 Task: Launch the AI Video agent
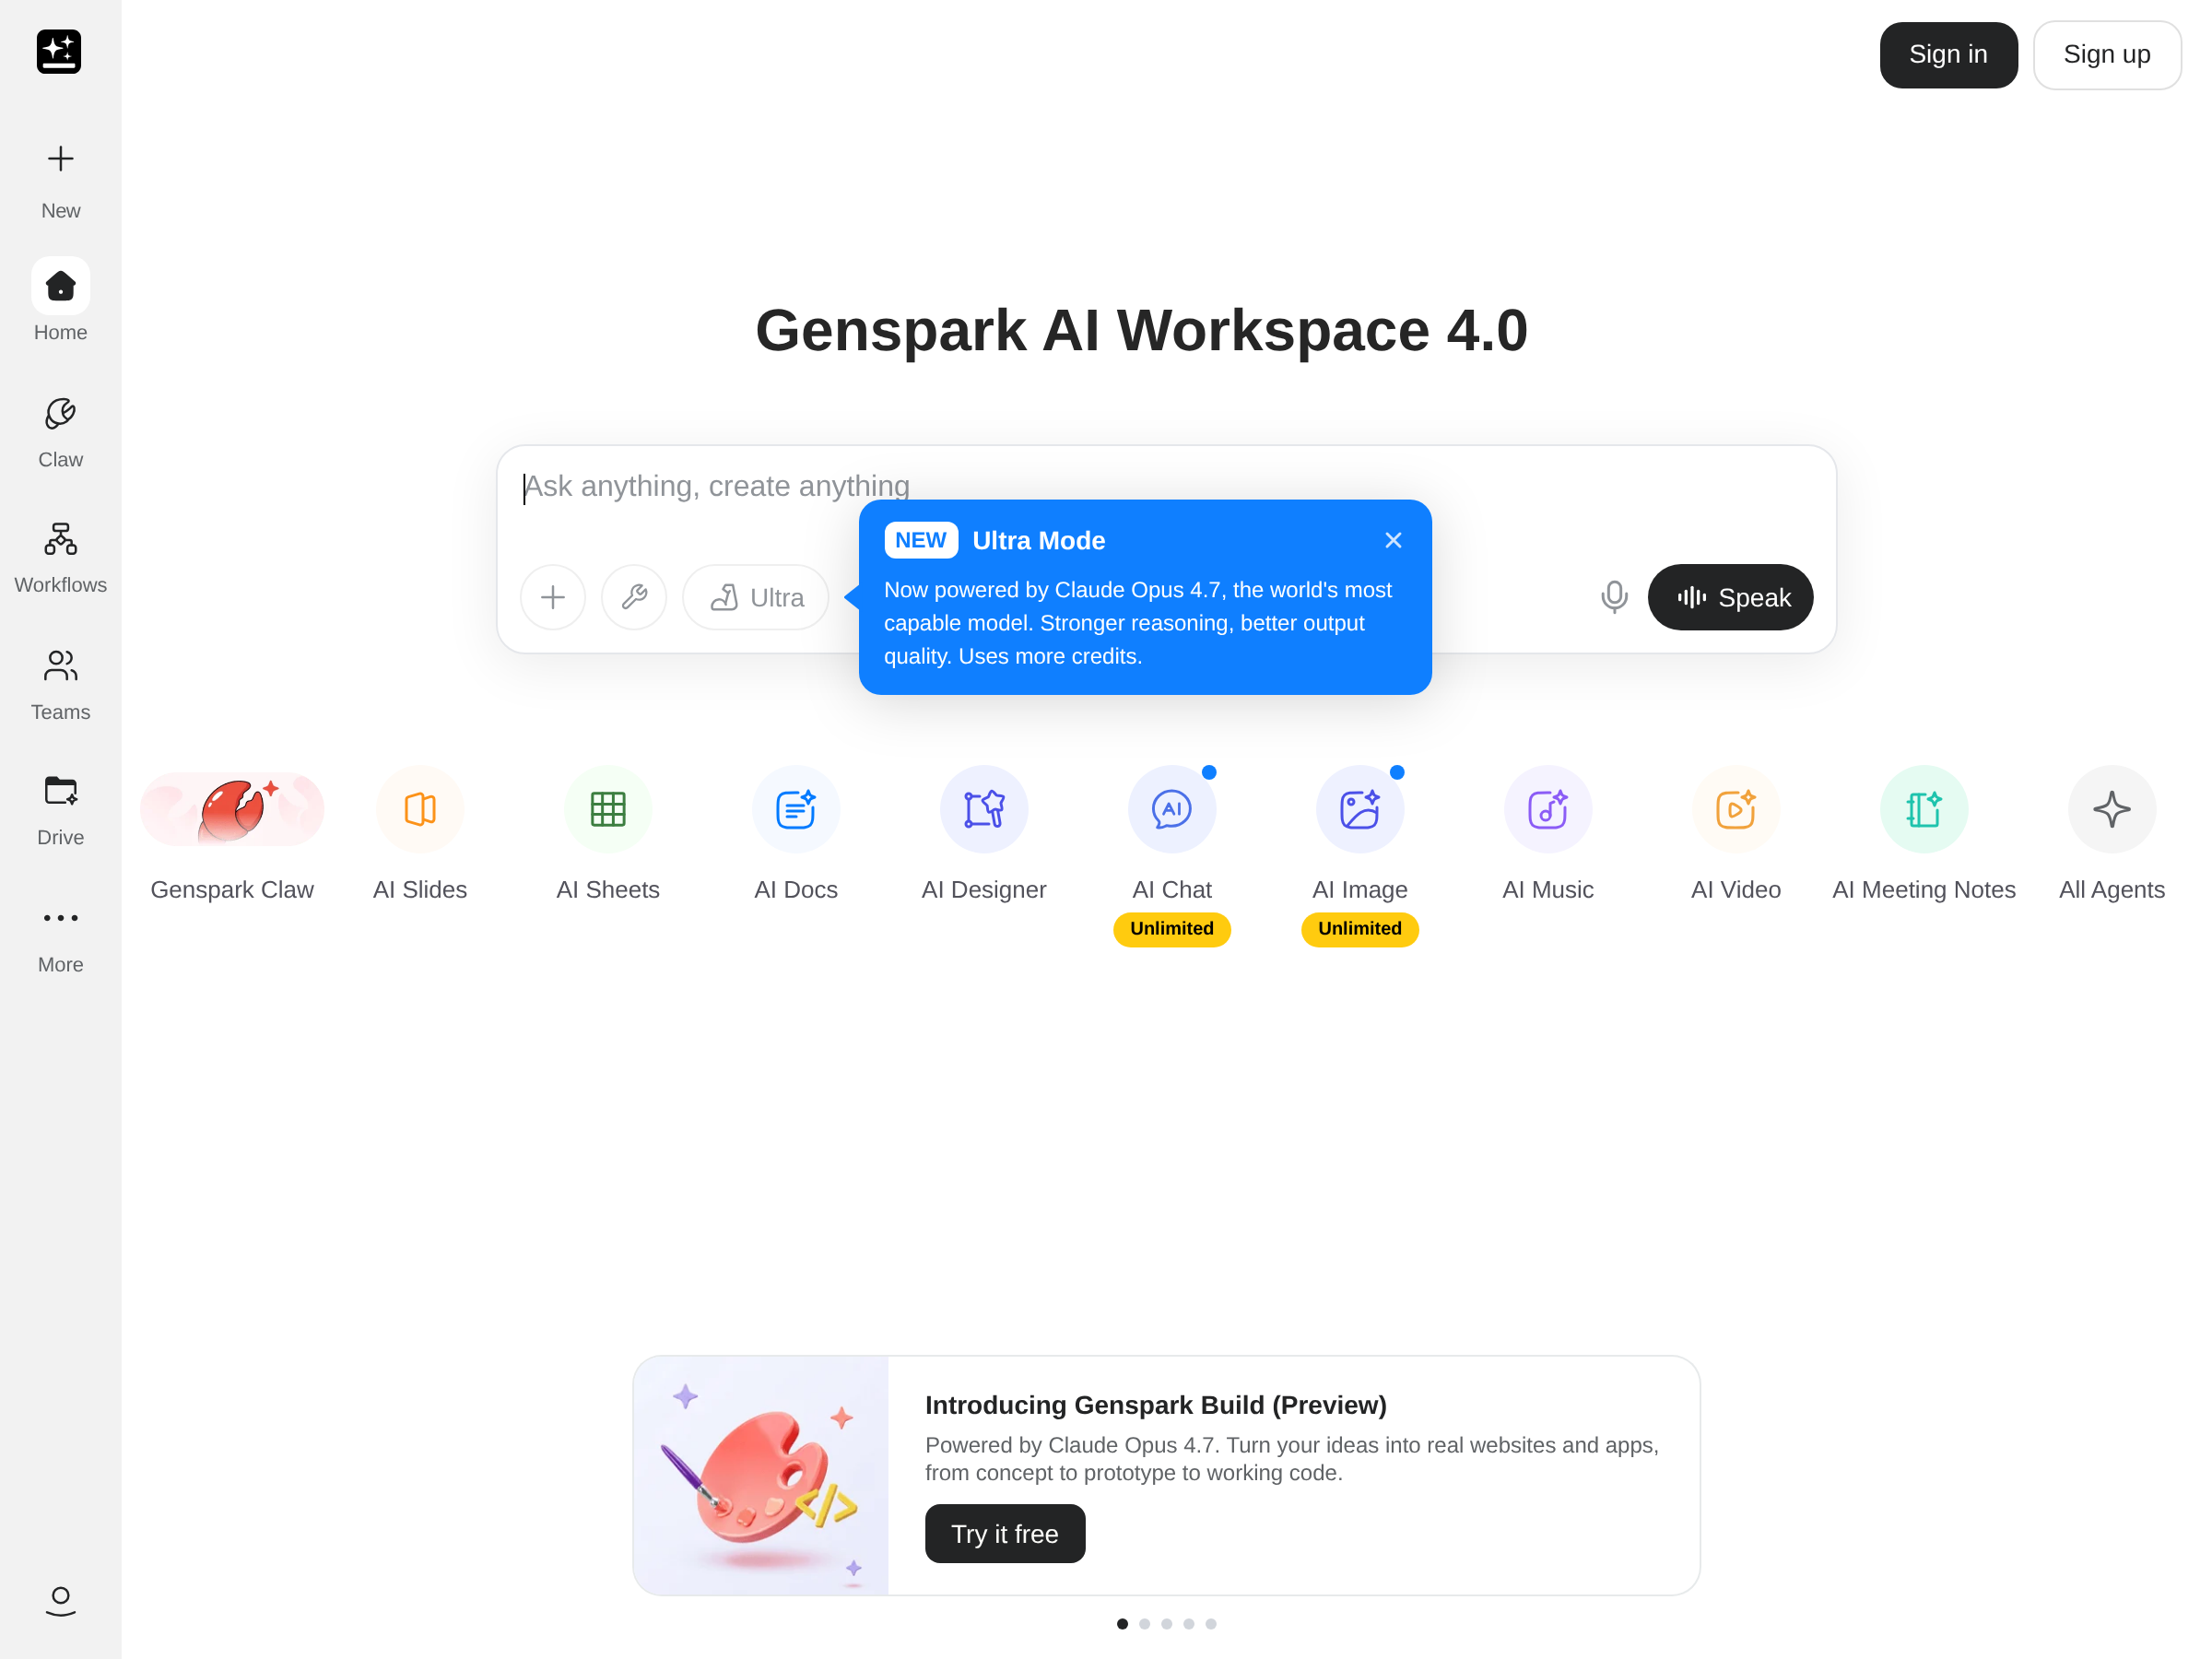pyautogui.click(x=1735, y=809)
